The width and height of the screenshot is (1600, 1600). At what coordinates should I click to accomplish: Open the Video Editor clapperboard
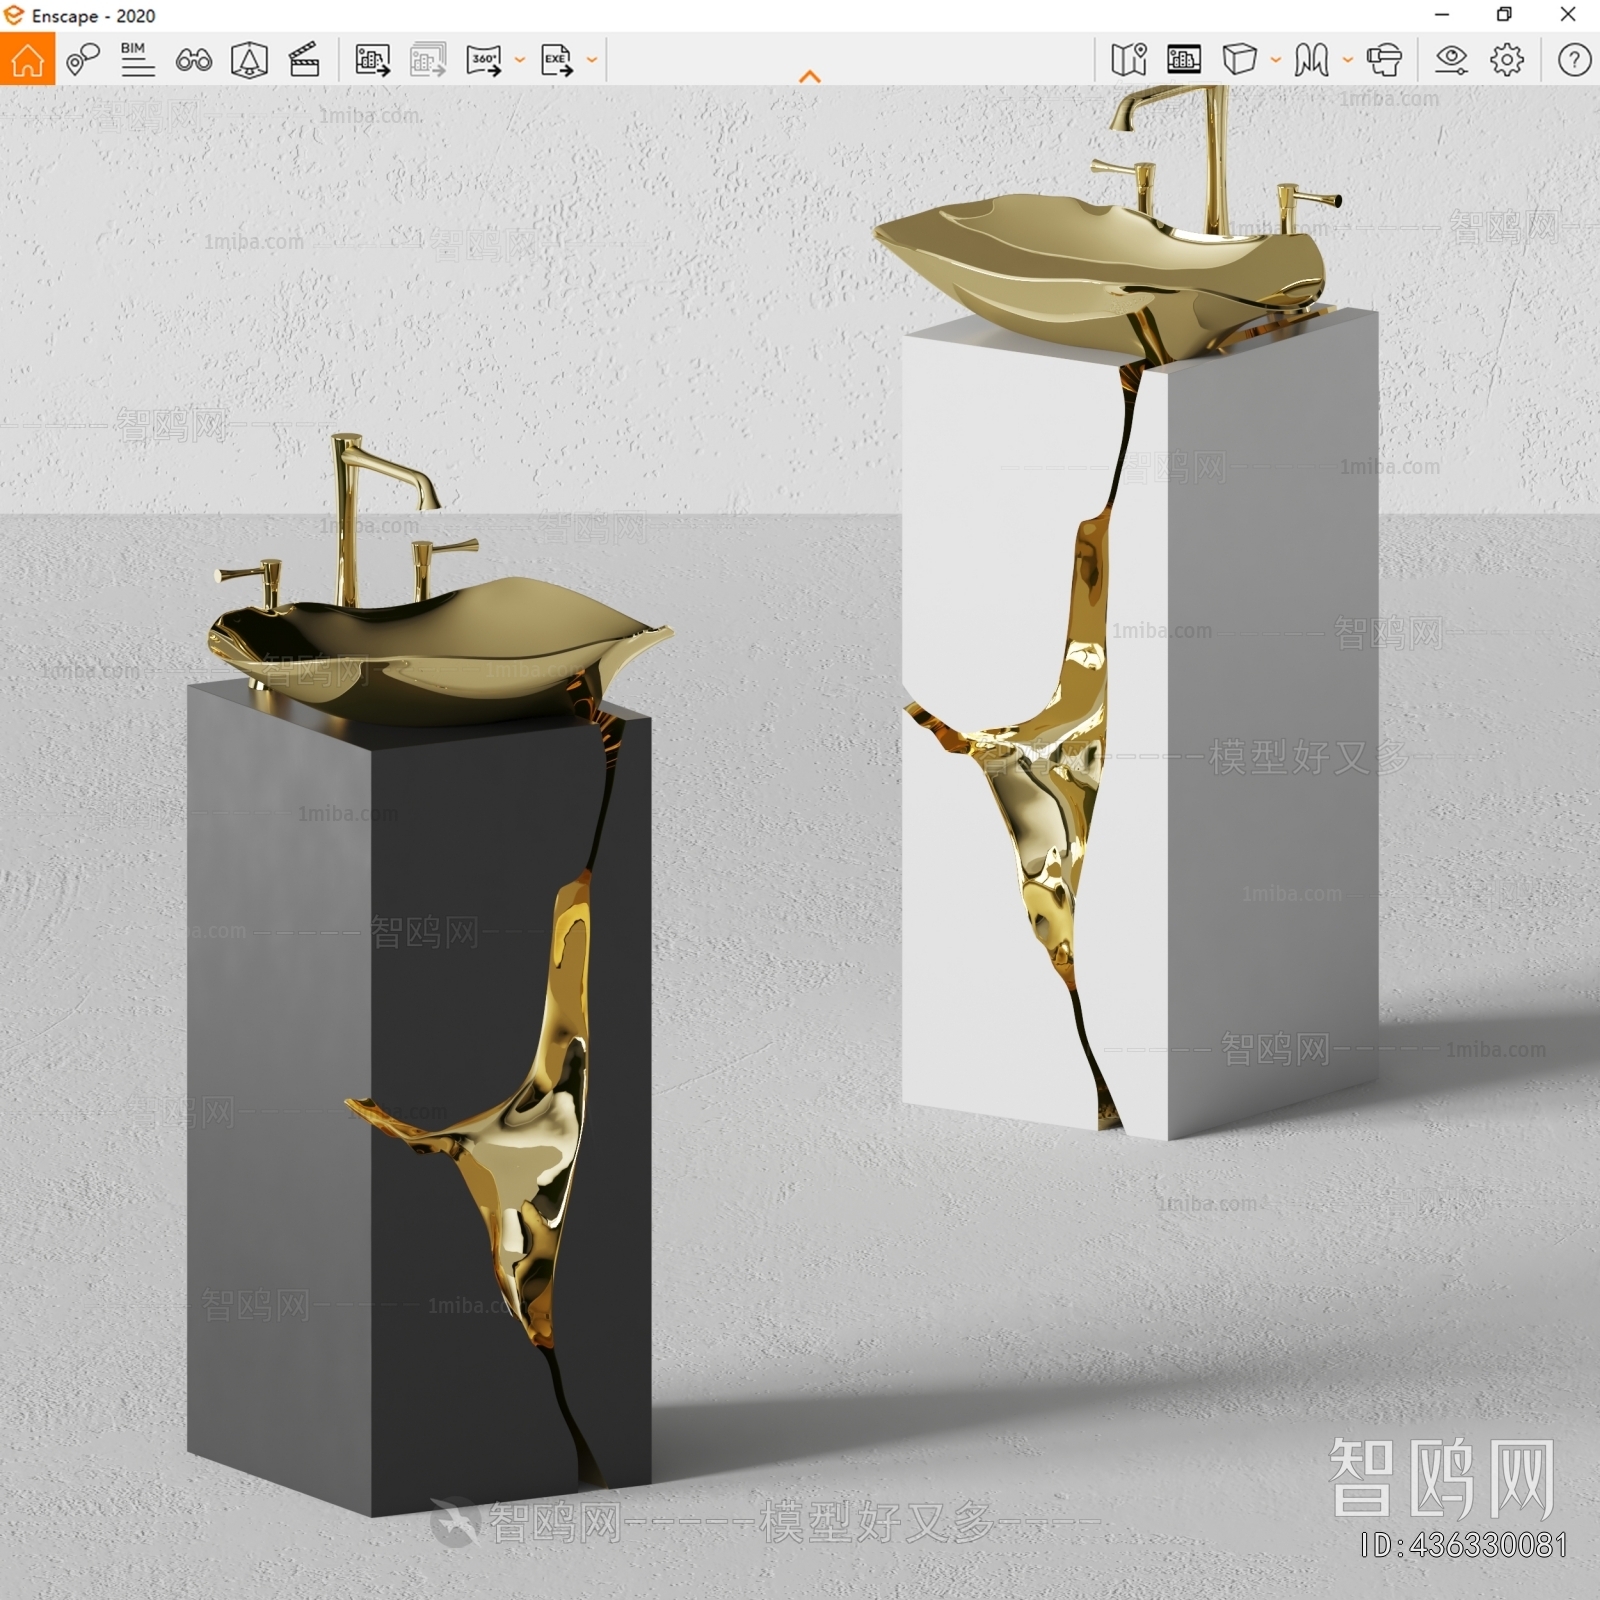304,60
